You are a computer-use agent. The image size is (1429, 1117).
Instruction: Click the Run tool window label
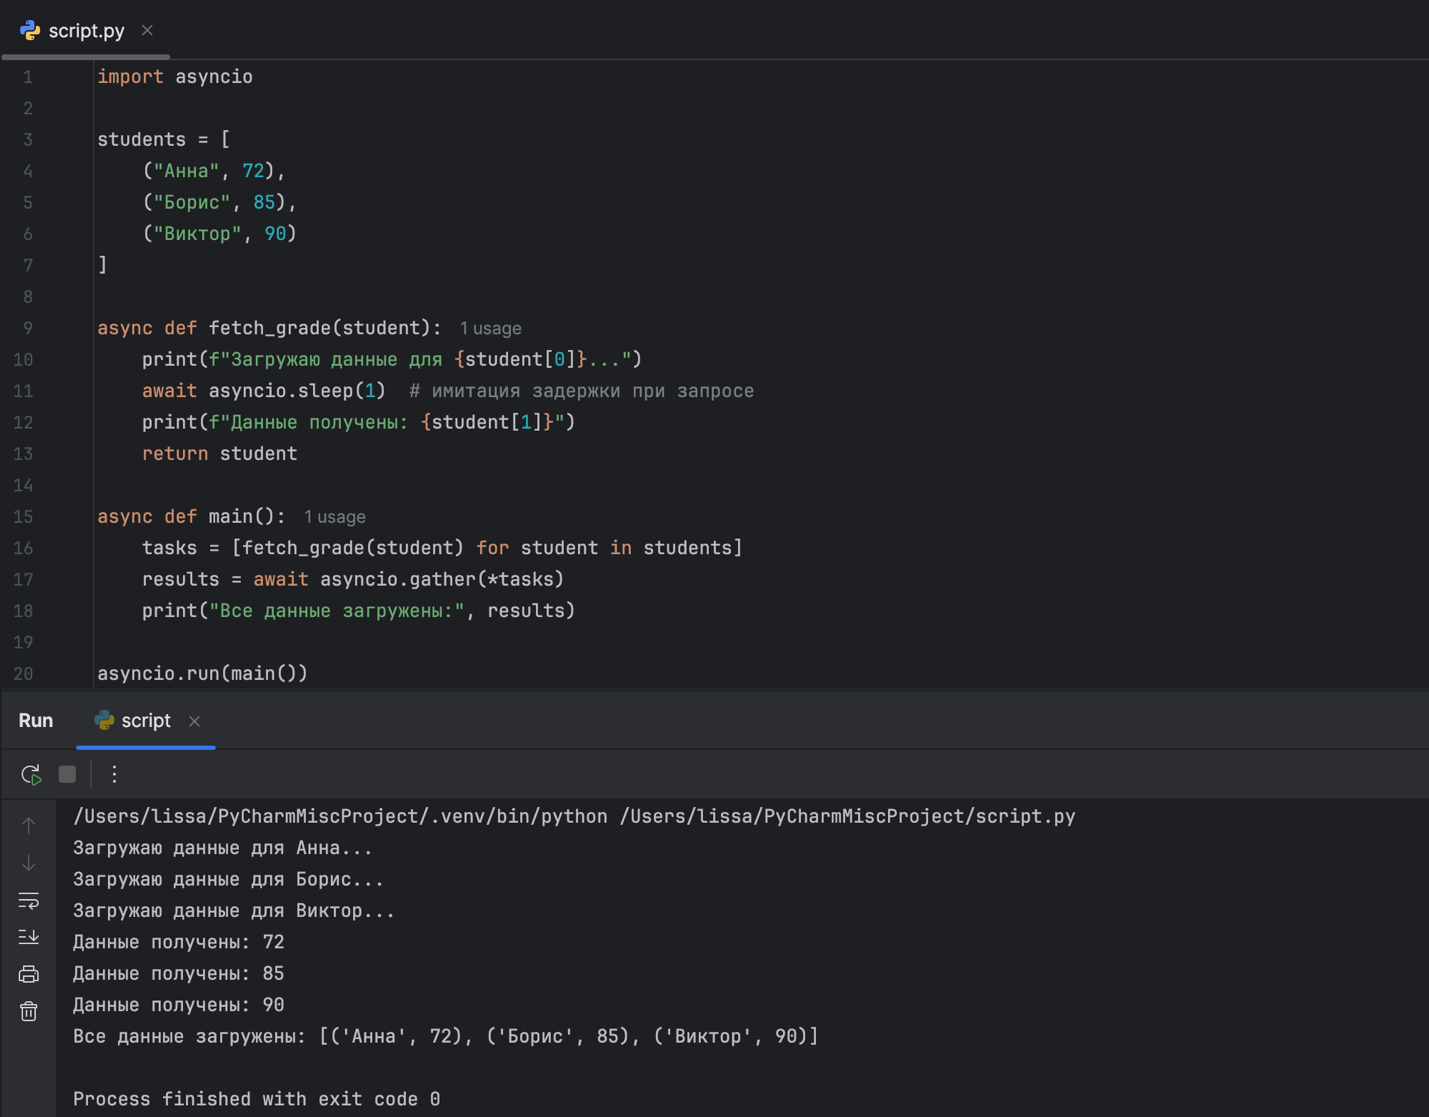(36, 721)
